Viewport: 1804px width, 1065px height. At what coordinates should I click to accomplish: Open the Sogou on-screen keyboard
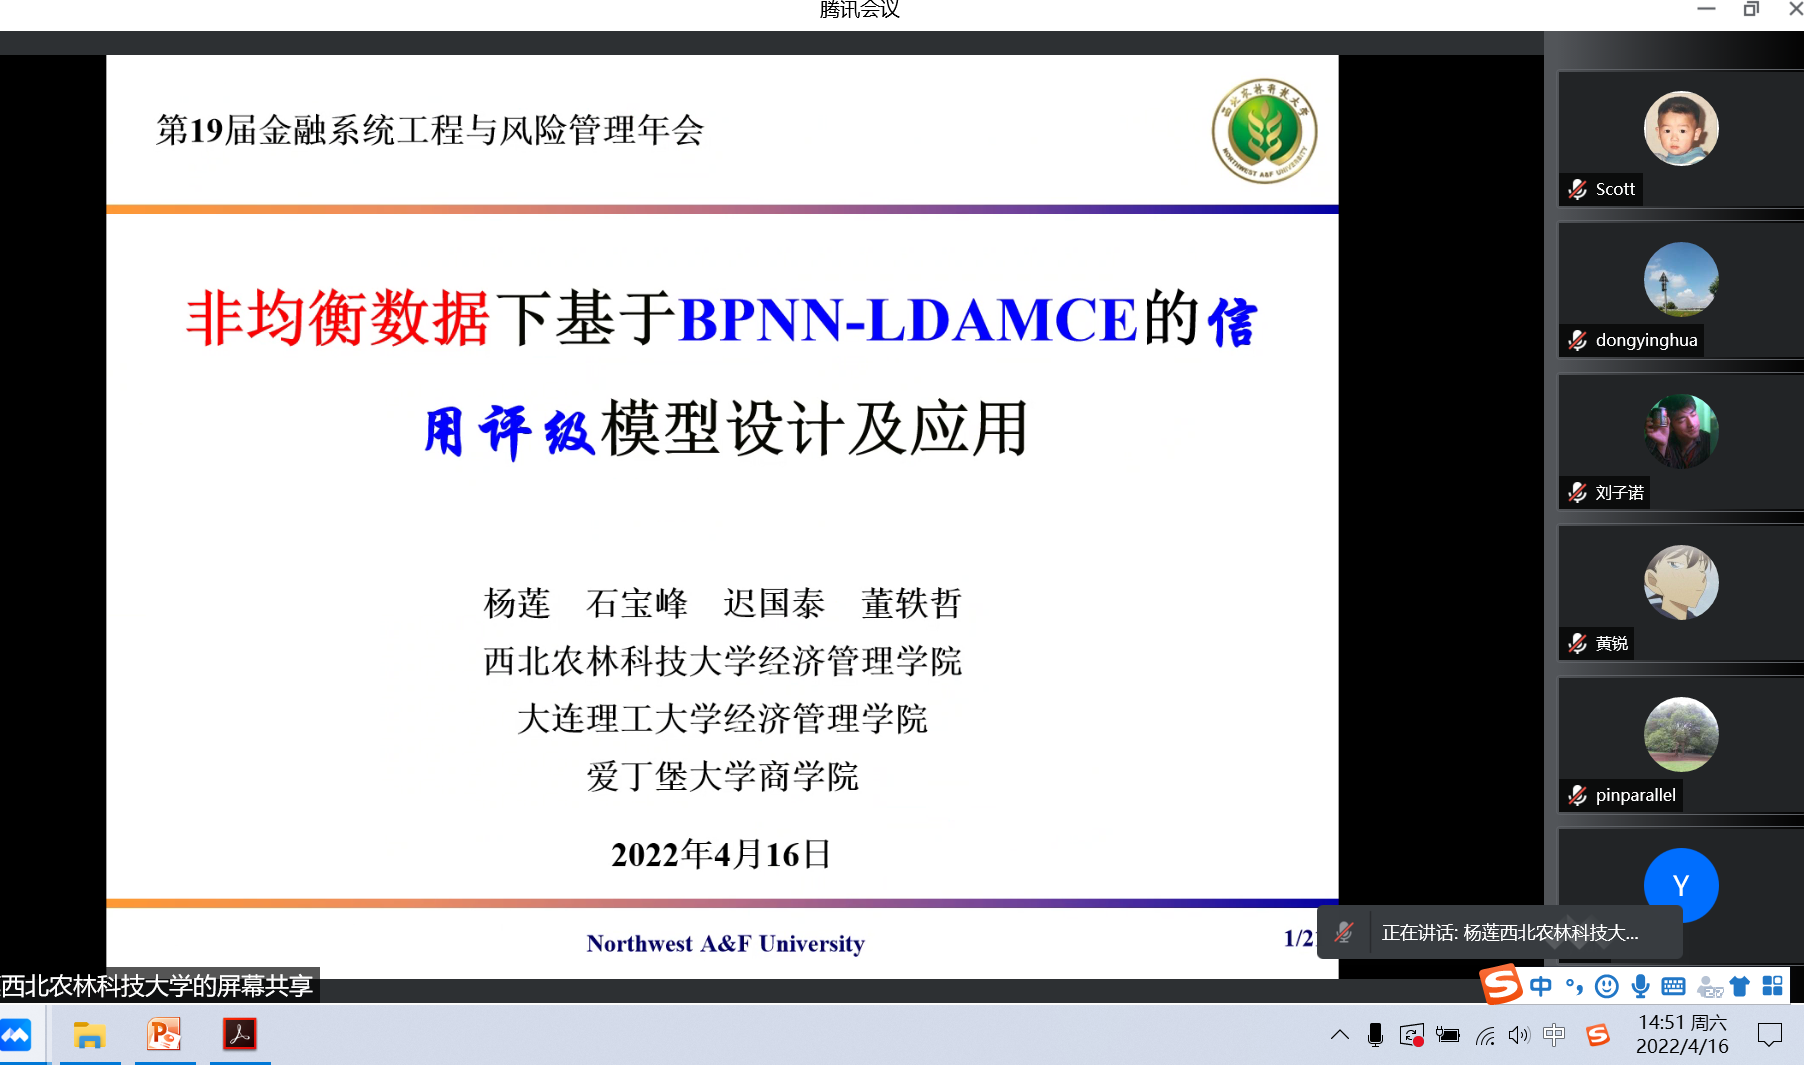click(x=1674, y=987)
